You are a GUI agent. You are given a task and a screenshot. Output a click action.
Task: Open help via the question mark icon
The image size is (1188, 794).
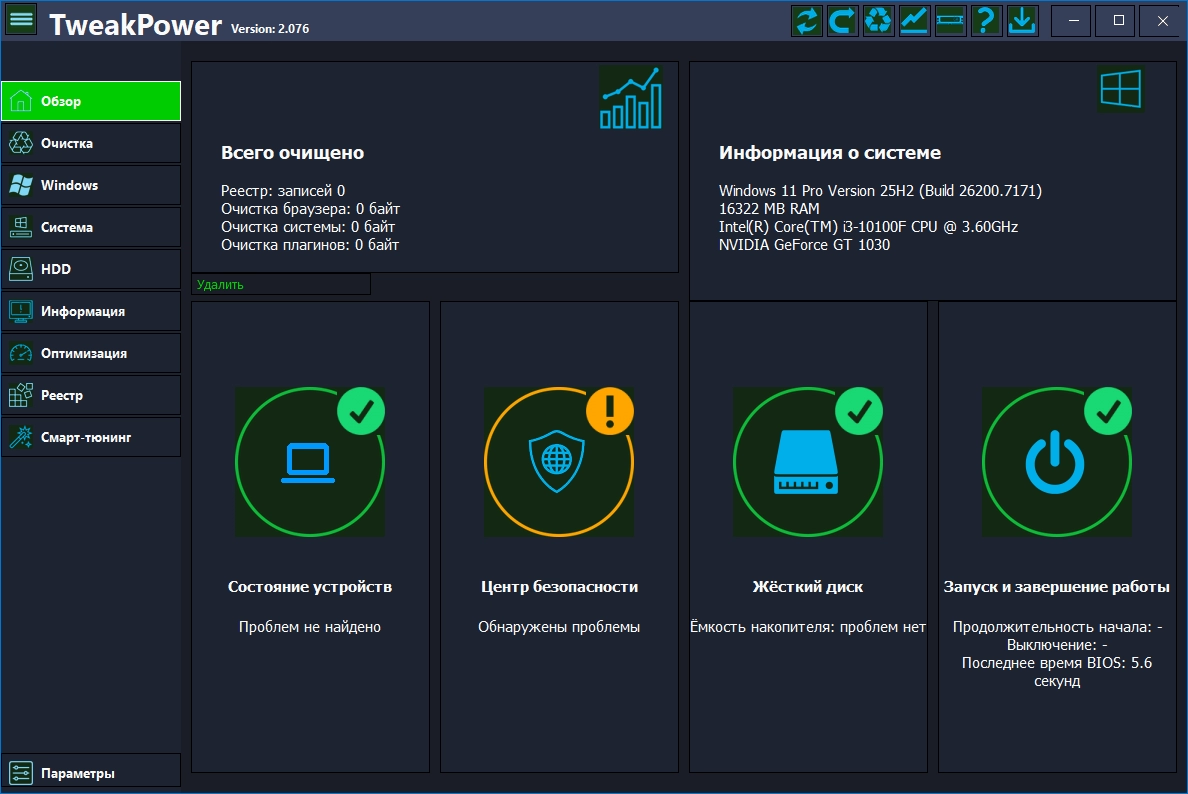pos(986,20)
